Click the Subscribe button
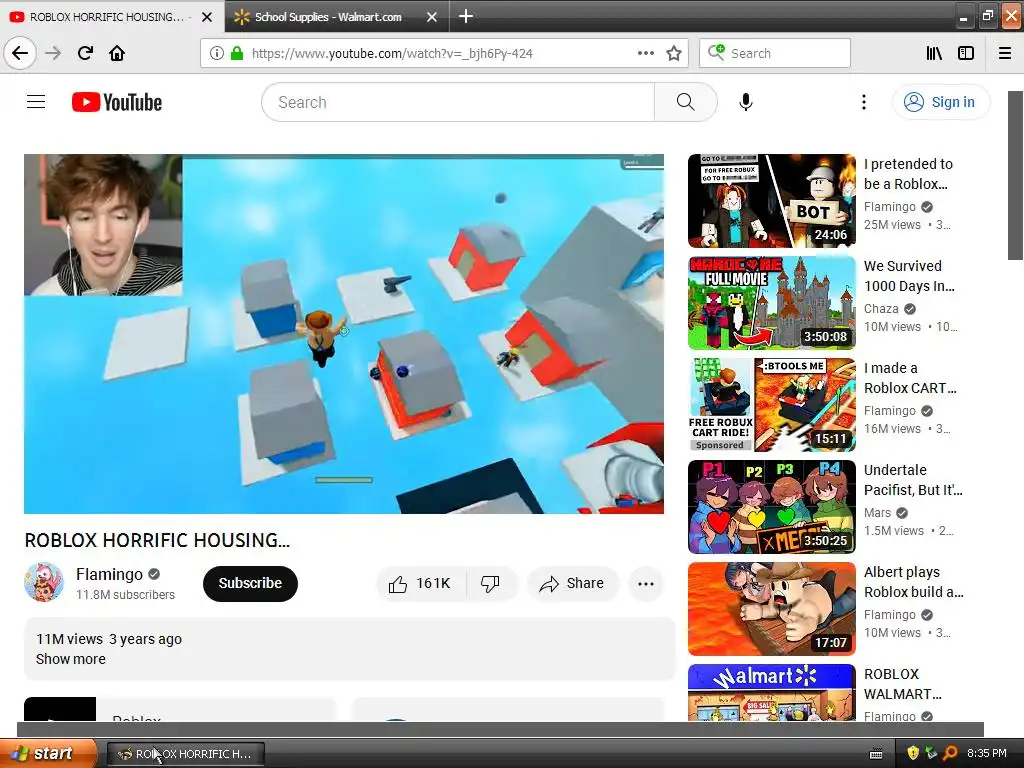This screenshot has height=768, width=1024. click(x=250, y=583)
